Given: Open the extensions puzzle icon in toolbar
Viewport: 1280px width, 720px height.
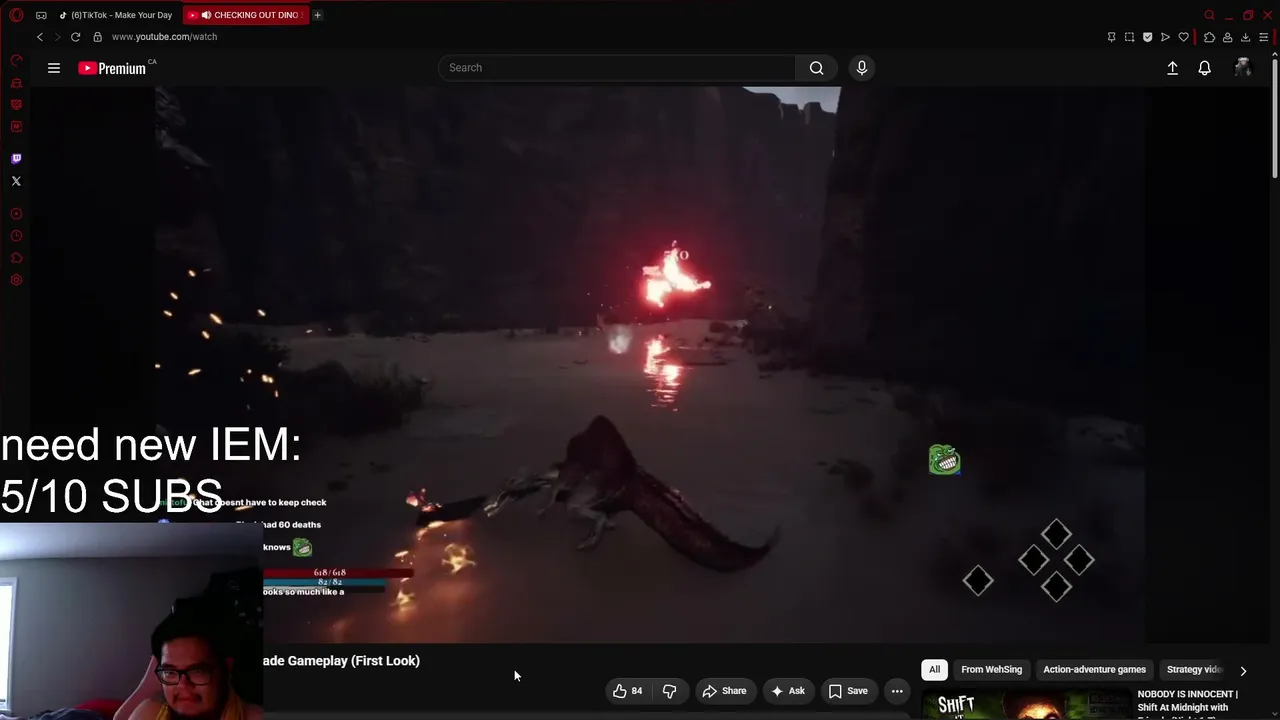Looking at the screenshot, I should coord(1209,37).
